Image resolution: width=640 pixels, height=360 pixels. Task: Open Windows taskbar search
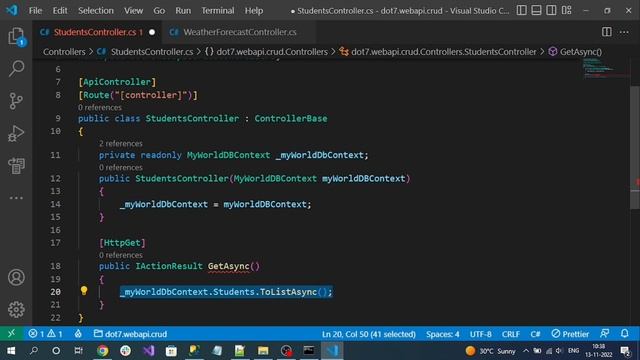(x=34, y=351)
